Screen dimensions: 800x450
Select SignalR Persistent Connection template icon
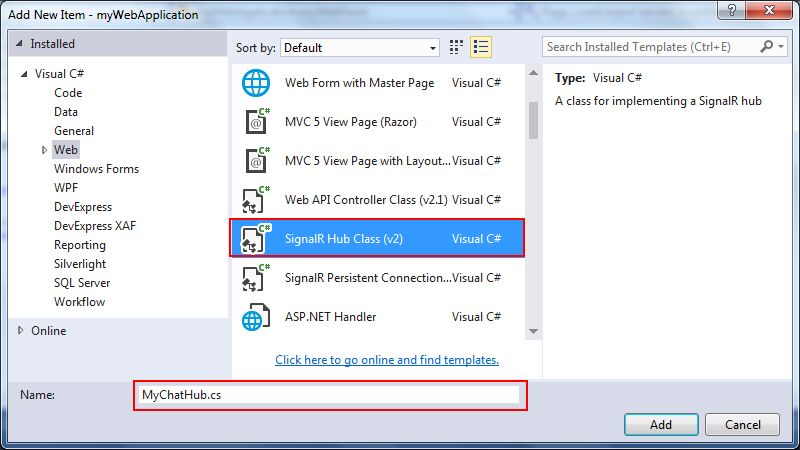tap(256, 277)
